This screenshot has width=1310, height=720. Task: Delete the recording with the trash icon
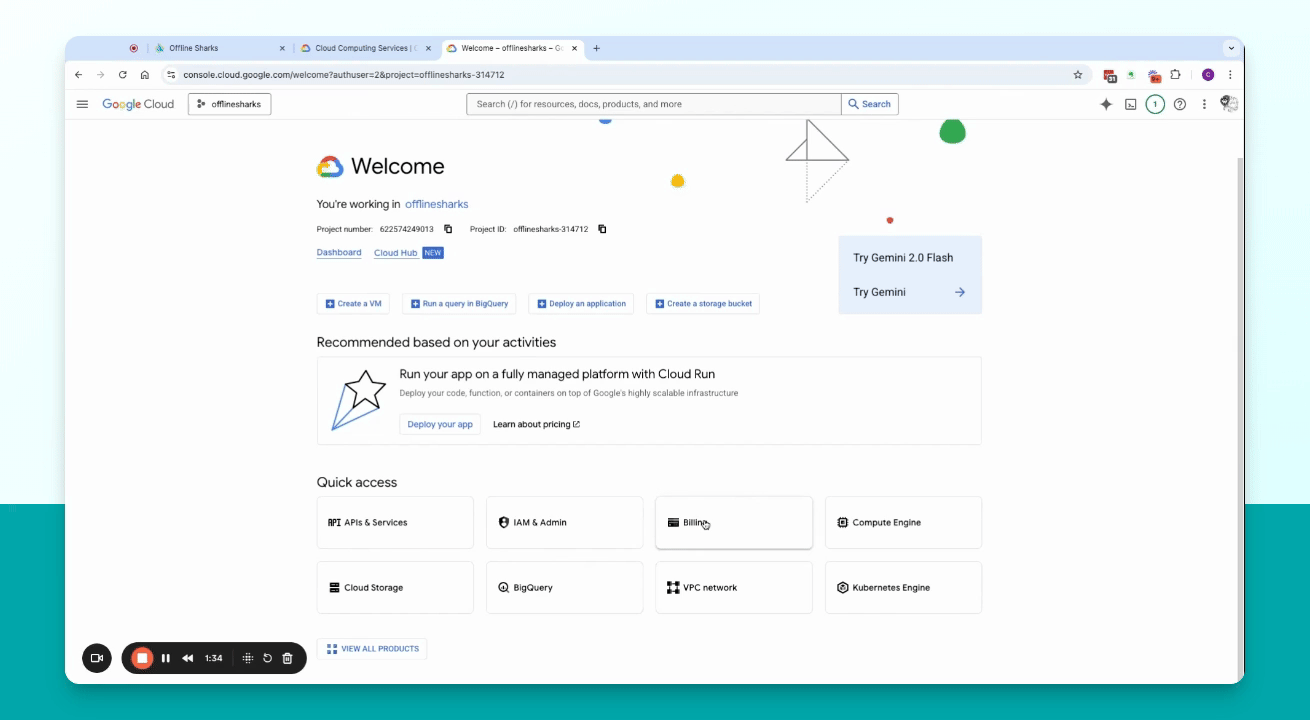(x=288, y=658)
